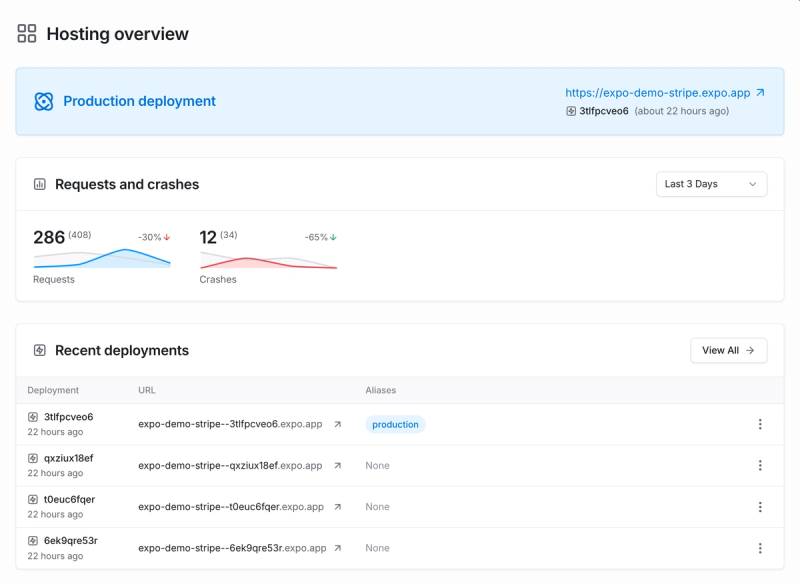Click the grid icon beside Hosting overview
The width and height of the screenshot is (800, 584).
click(27, 33)
